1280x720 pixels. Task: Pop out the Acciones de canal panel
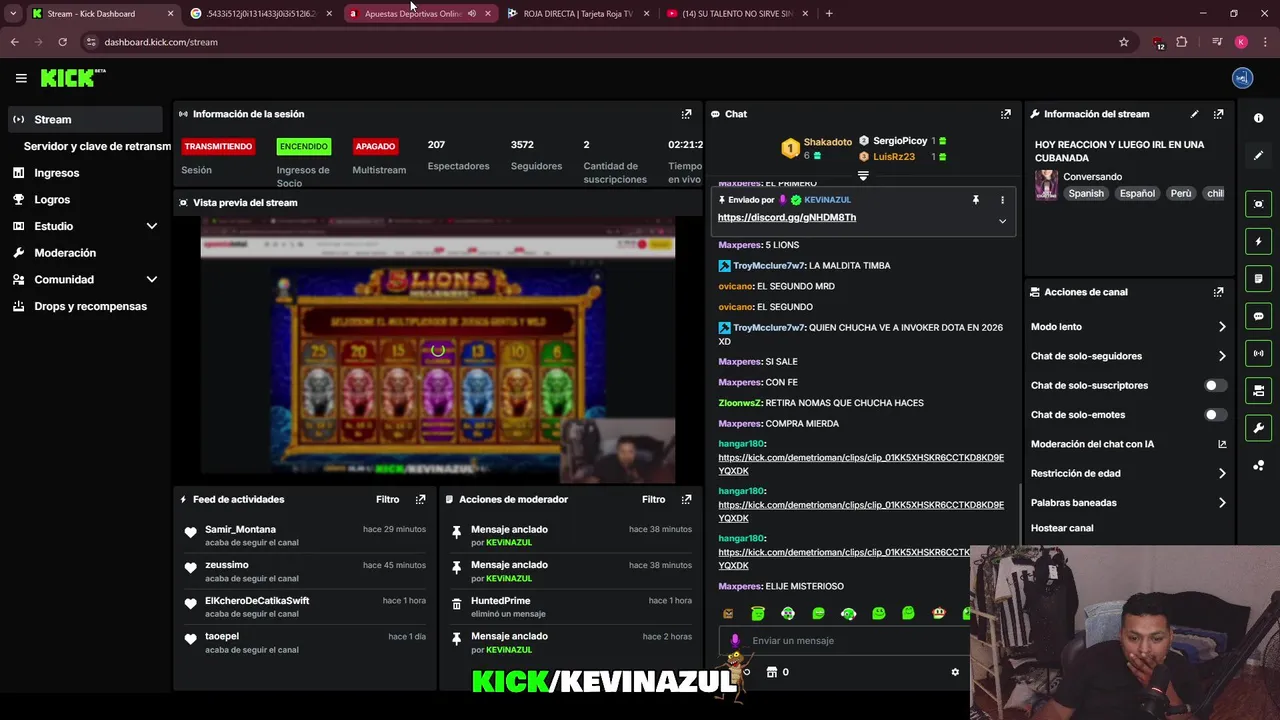point(1218,292)
